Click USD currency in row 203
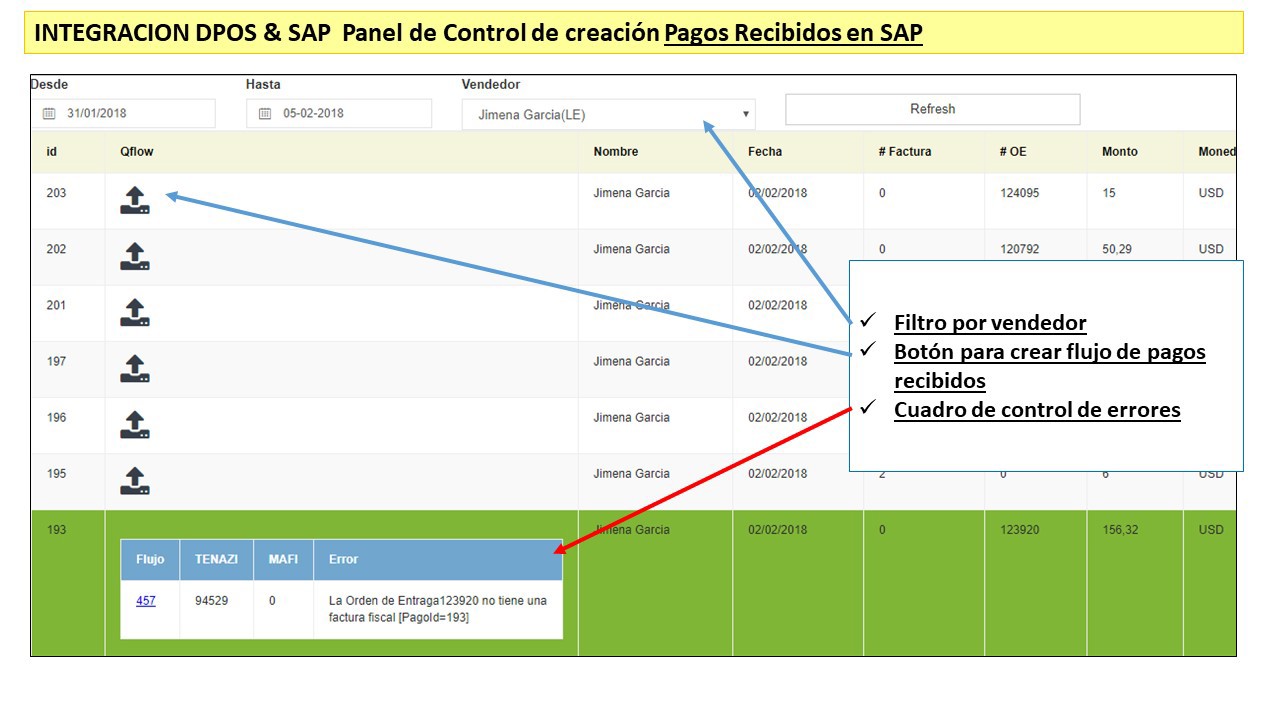1280x720 pixels. 1211,193
